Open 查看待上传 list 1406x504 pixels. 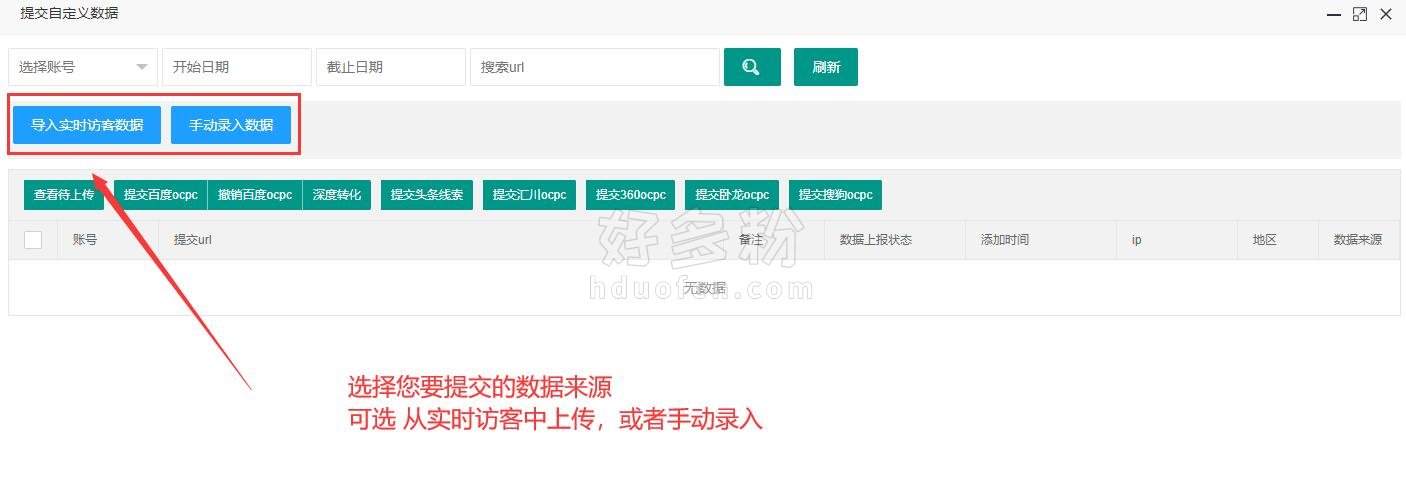pos(64,195)
